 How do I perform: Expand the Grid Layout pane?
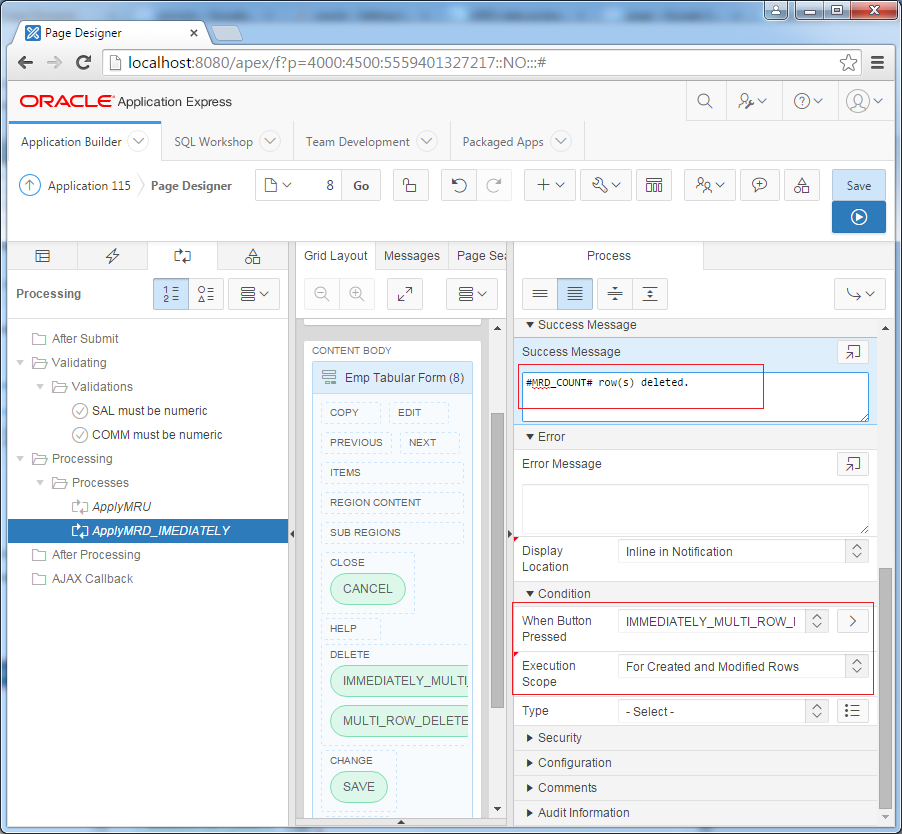(405, 294)
